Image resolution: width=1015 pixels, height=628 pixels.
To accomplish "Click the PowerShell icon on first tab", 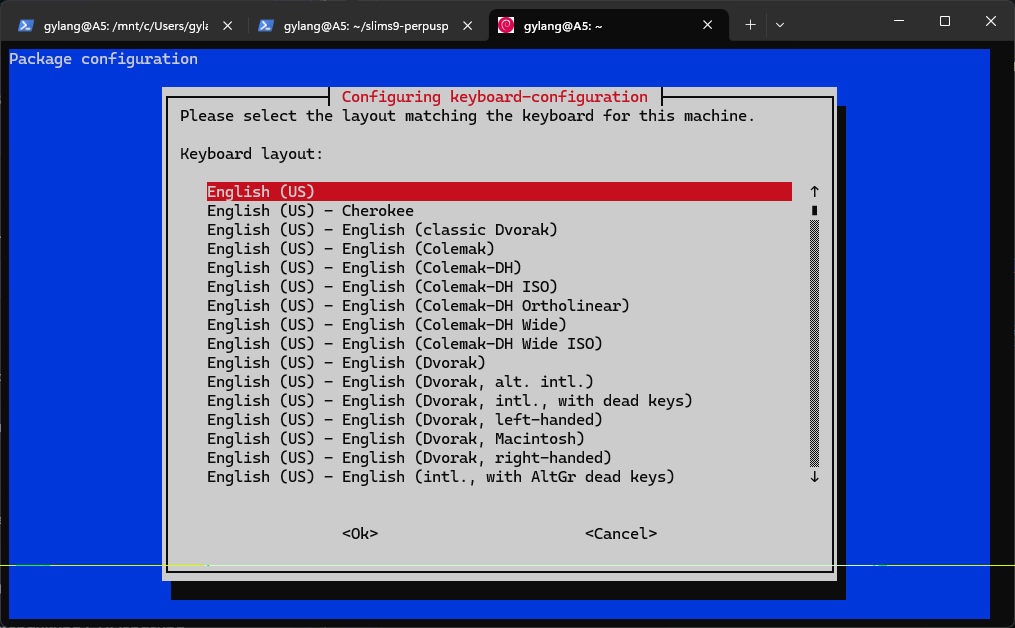I will [26, 24].
